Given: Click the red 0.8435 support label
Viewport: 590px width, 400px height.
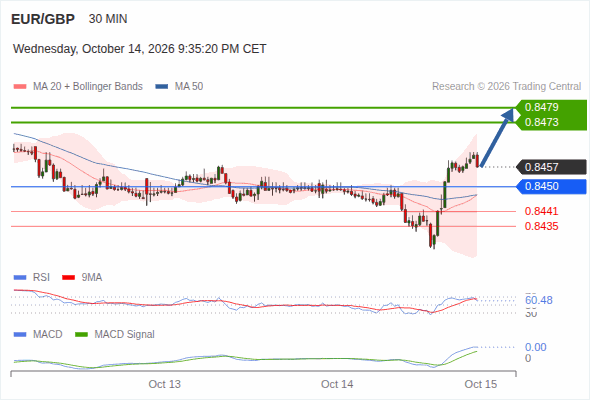Looking at the screenshot, I should click(541, 227).
